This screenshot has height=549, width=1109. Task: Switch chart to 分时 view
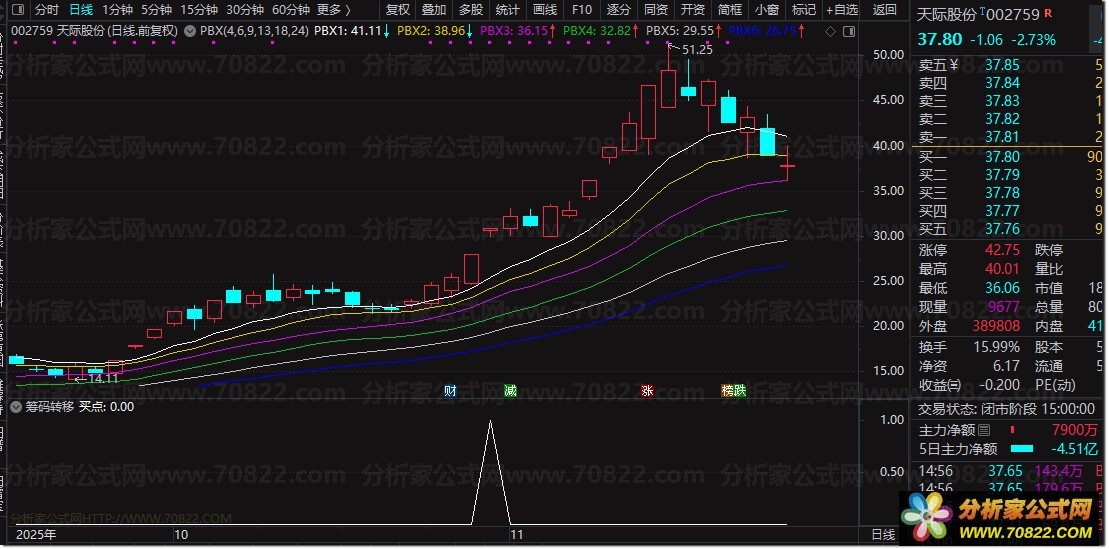click(x=47, y=10)
